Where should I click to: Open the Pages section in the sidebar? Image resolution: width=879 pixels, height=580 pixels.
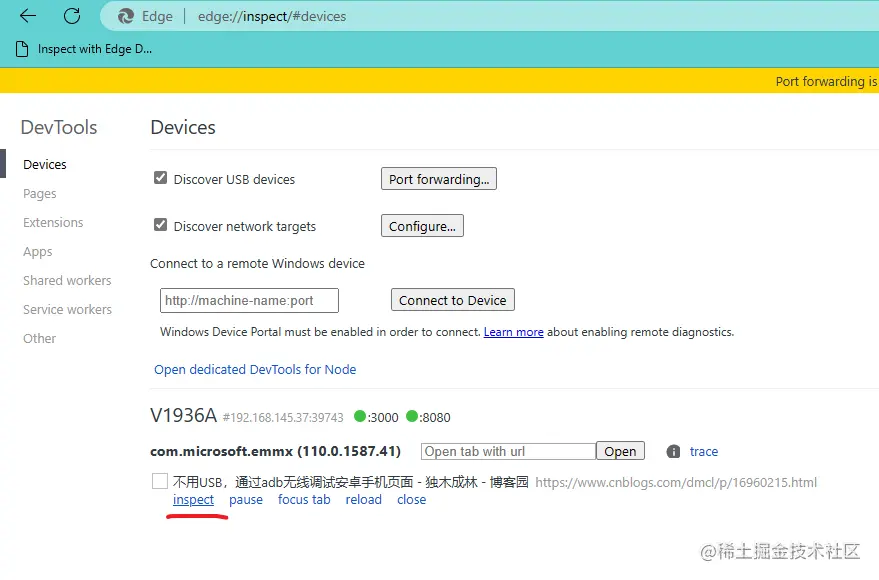pyautogui.click(x=39, y=193)
